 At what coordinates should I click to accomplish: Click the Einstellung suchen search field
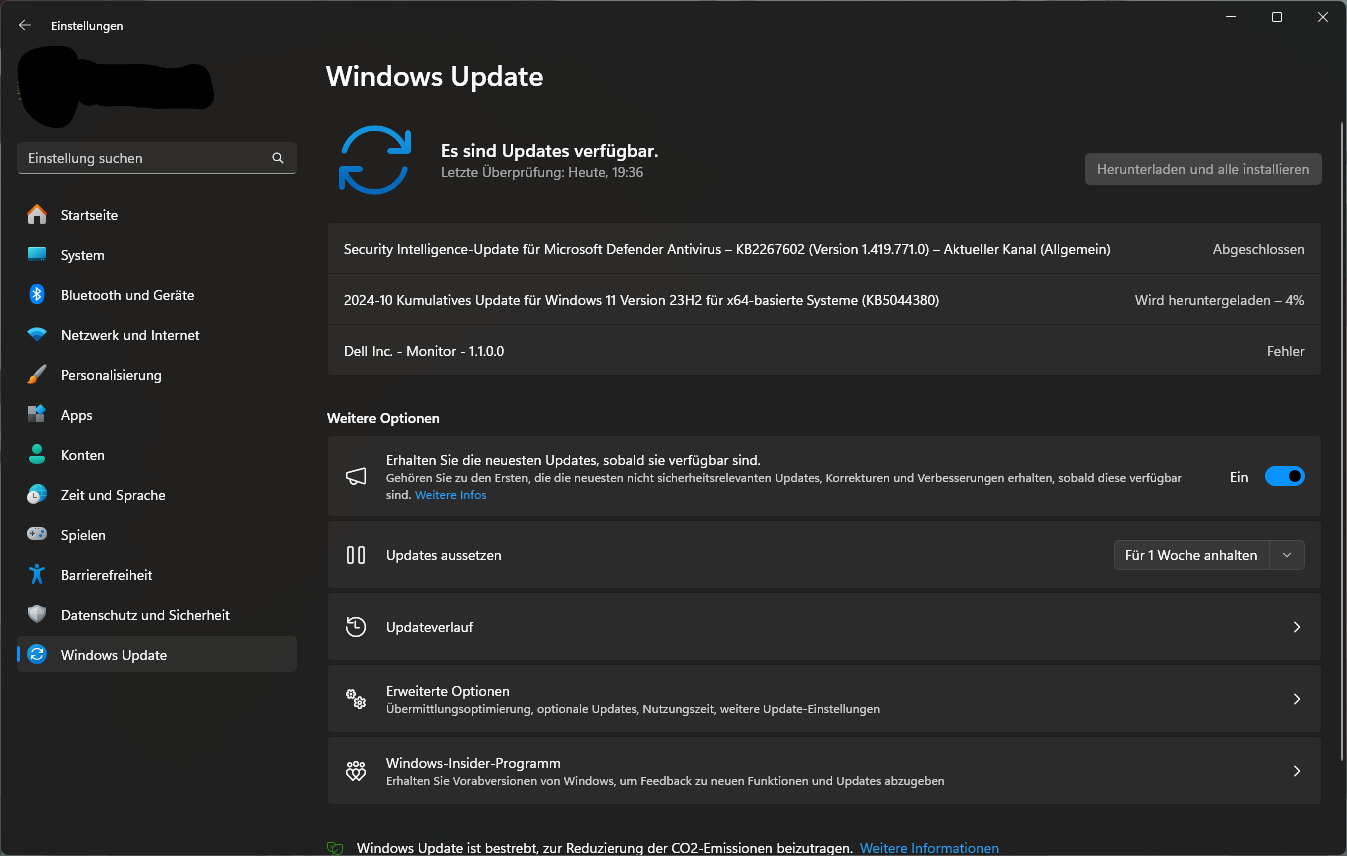coord(157,158)
